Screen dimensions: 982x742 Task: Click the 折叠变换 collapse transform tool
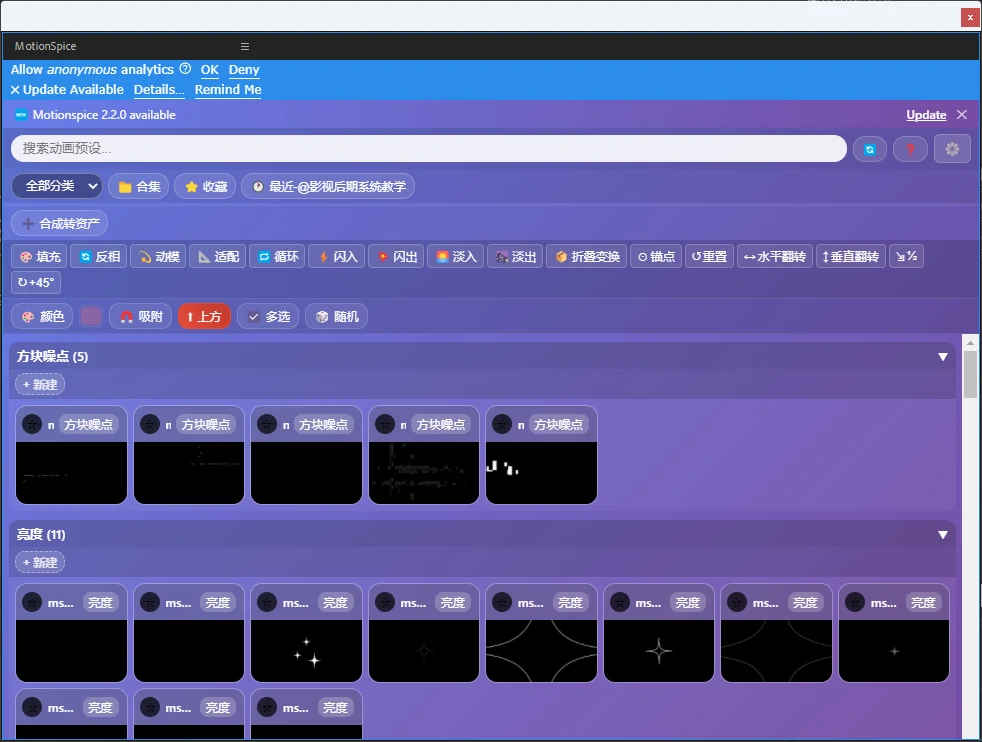click(587, 257)
